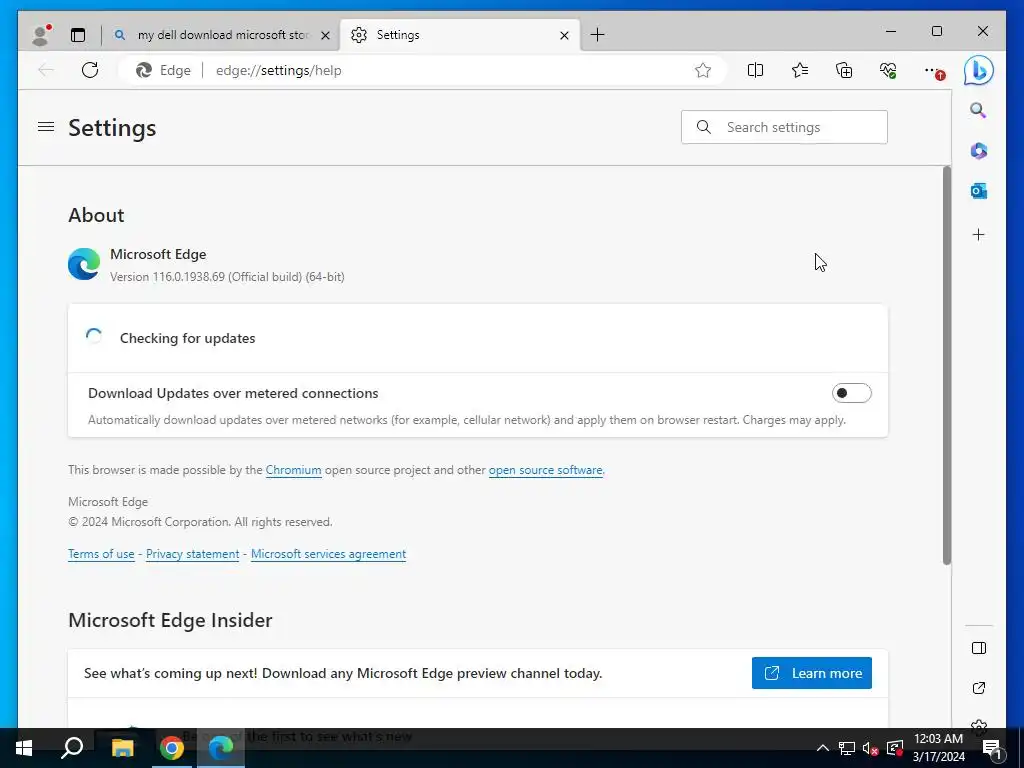The image size is (1024, 768).
Task: Open the Favorites list icon
Action: 800,70
